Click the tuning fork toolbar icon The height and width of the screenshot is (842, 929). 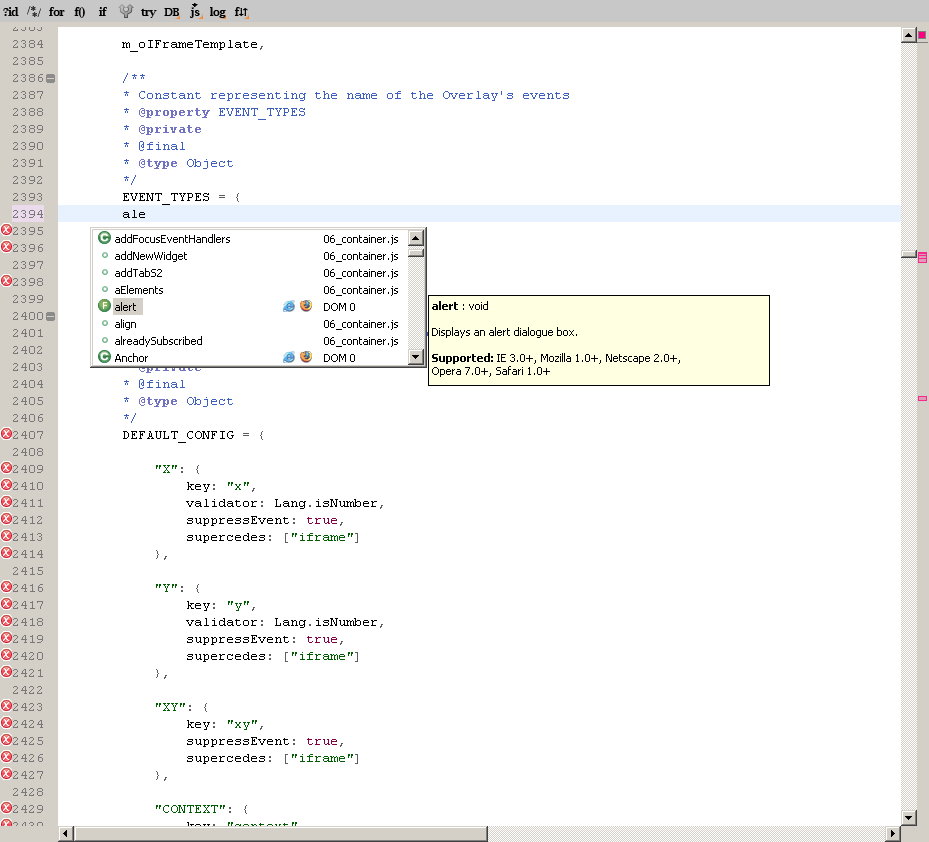pos(126,12)
